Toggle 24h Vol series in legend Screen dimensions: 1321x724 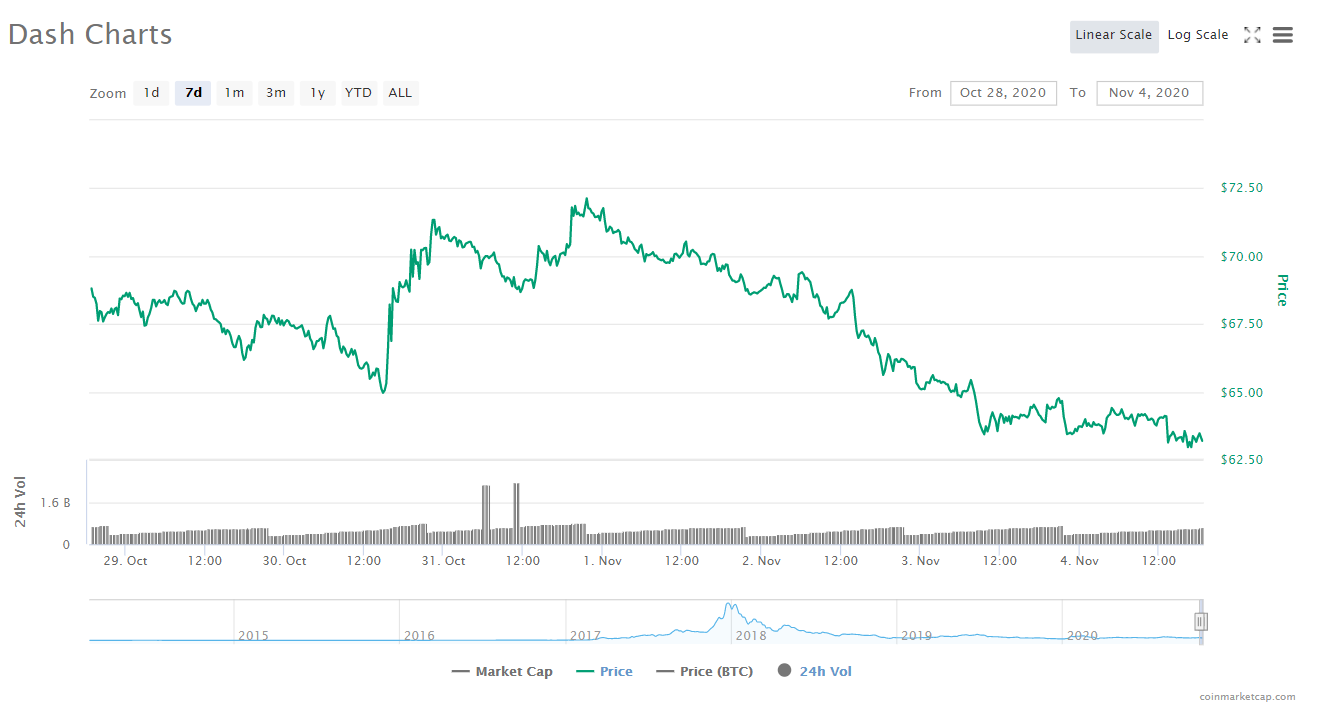tap(815, 672)
